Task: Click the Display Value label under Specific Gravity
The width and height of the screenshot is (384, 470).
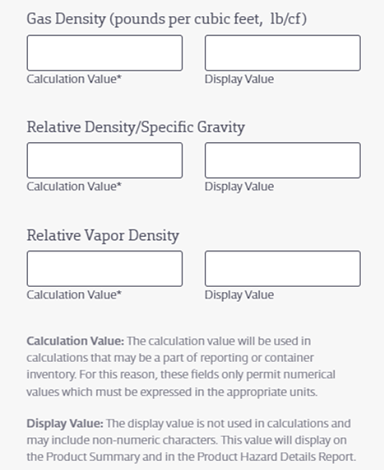Action: (x=239, y=187)
